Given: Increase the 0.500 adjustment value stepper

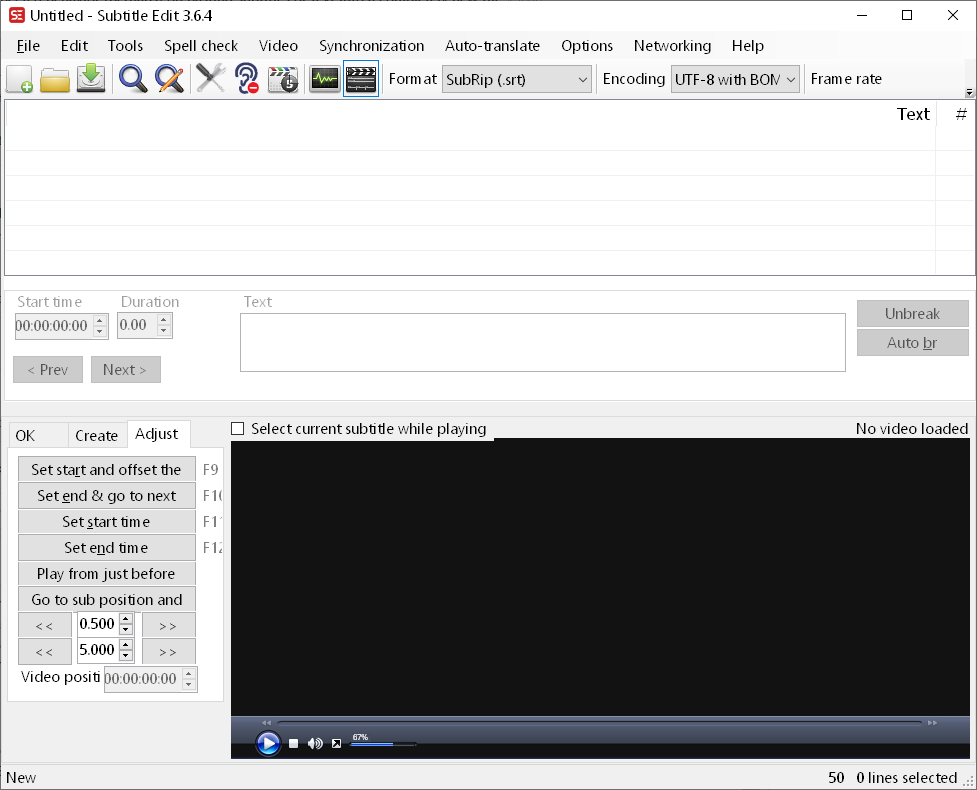Looking at the screenshot, I should tap(127, 619).
